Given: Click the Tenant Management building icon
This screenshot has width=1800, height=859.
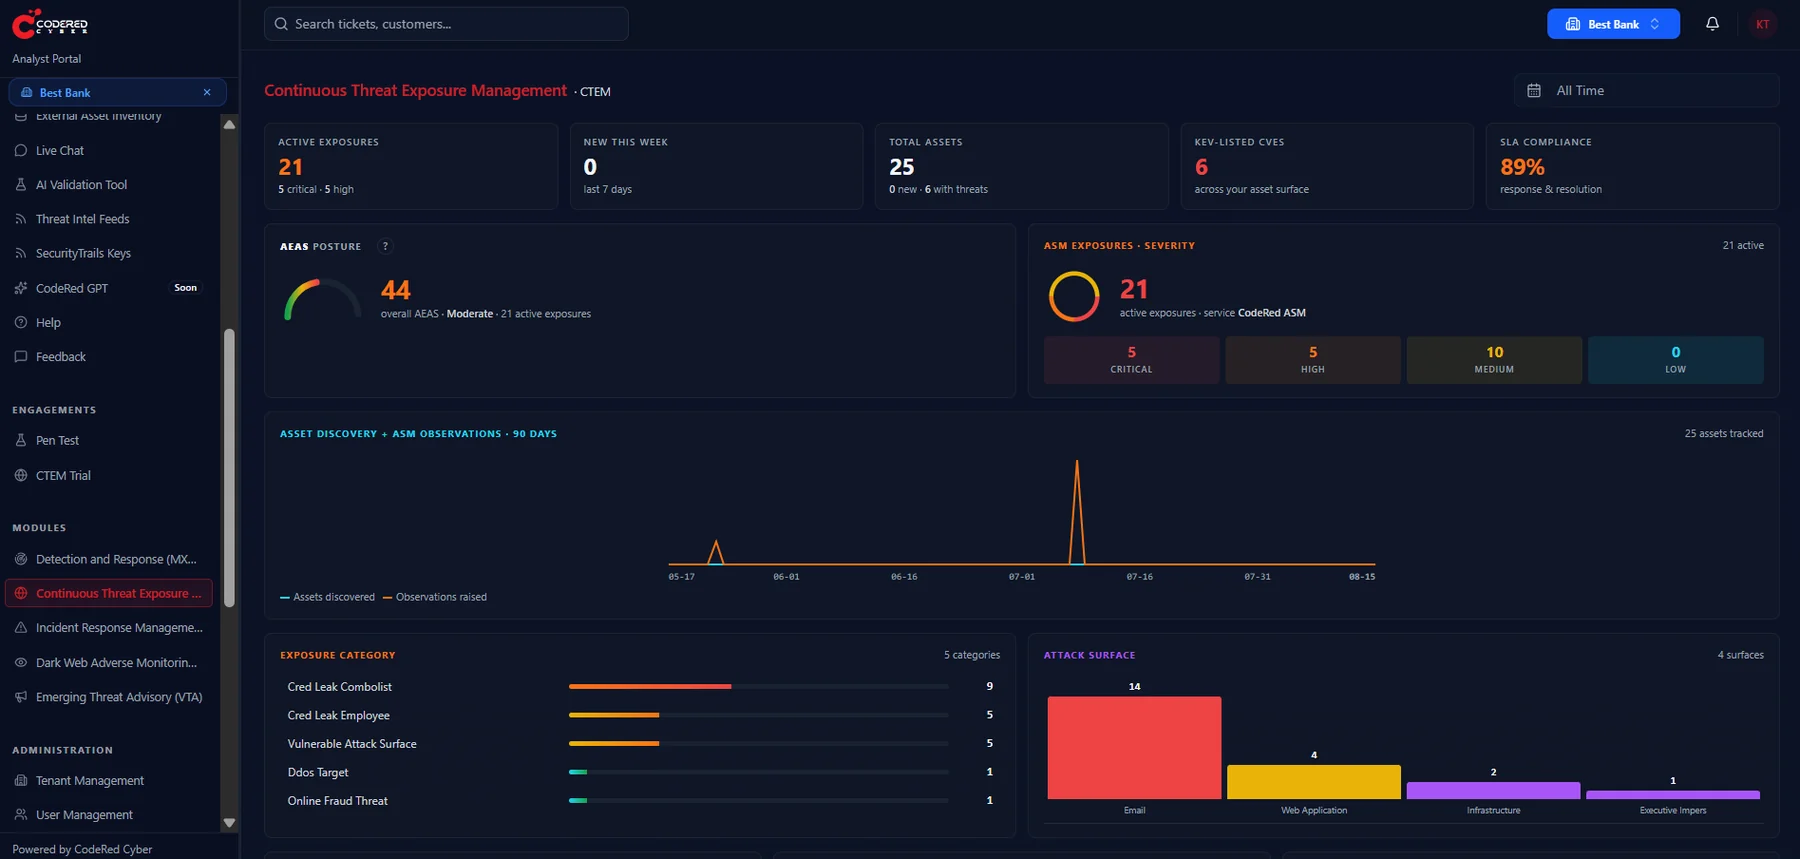Looking at the screenshot, I should pos(21,780).
